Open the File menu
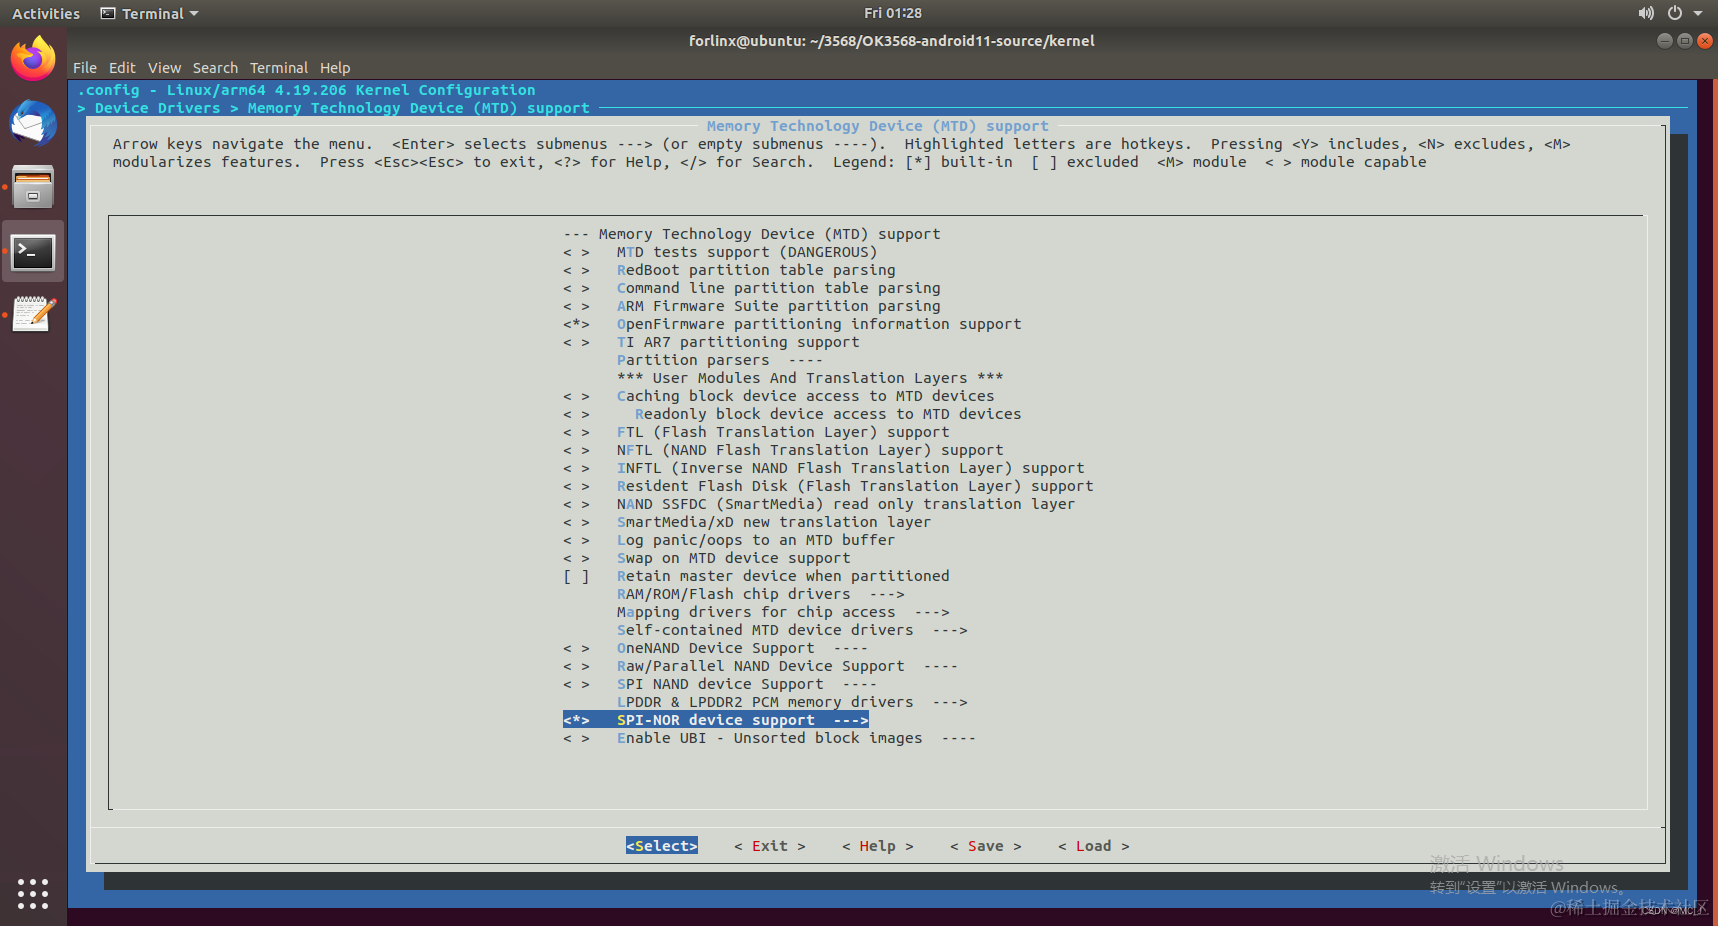The height and width of the screenshot is (926, 1718). (x=85, y=68)
